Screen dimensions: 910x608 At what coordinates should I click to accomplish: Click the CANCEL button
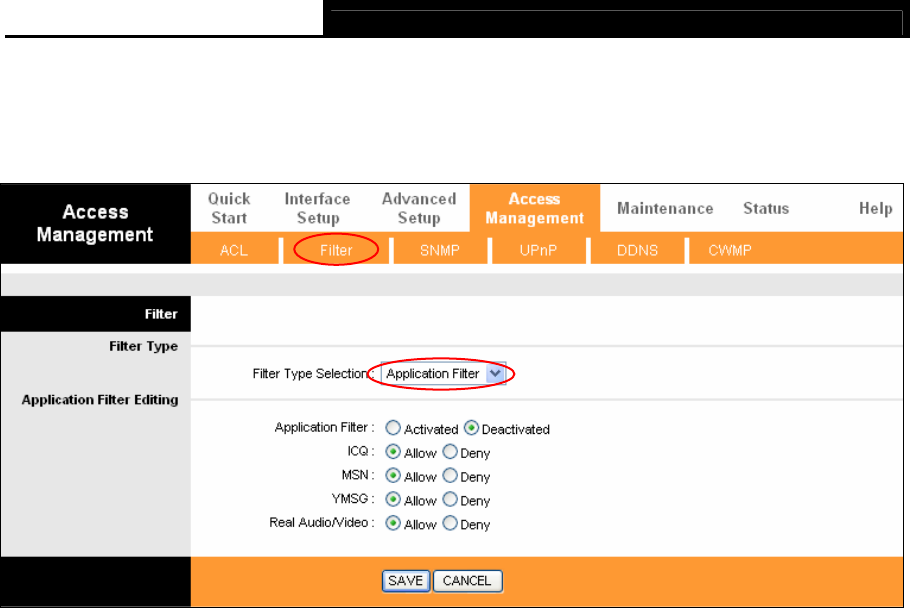(x=468, y=581)
